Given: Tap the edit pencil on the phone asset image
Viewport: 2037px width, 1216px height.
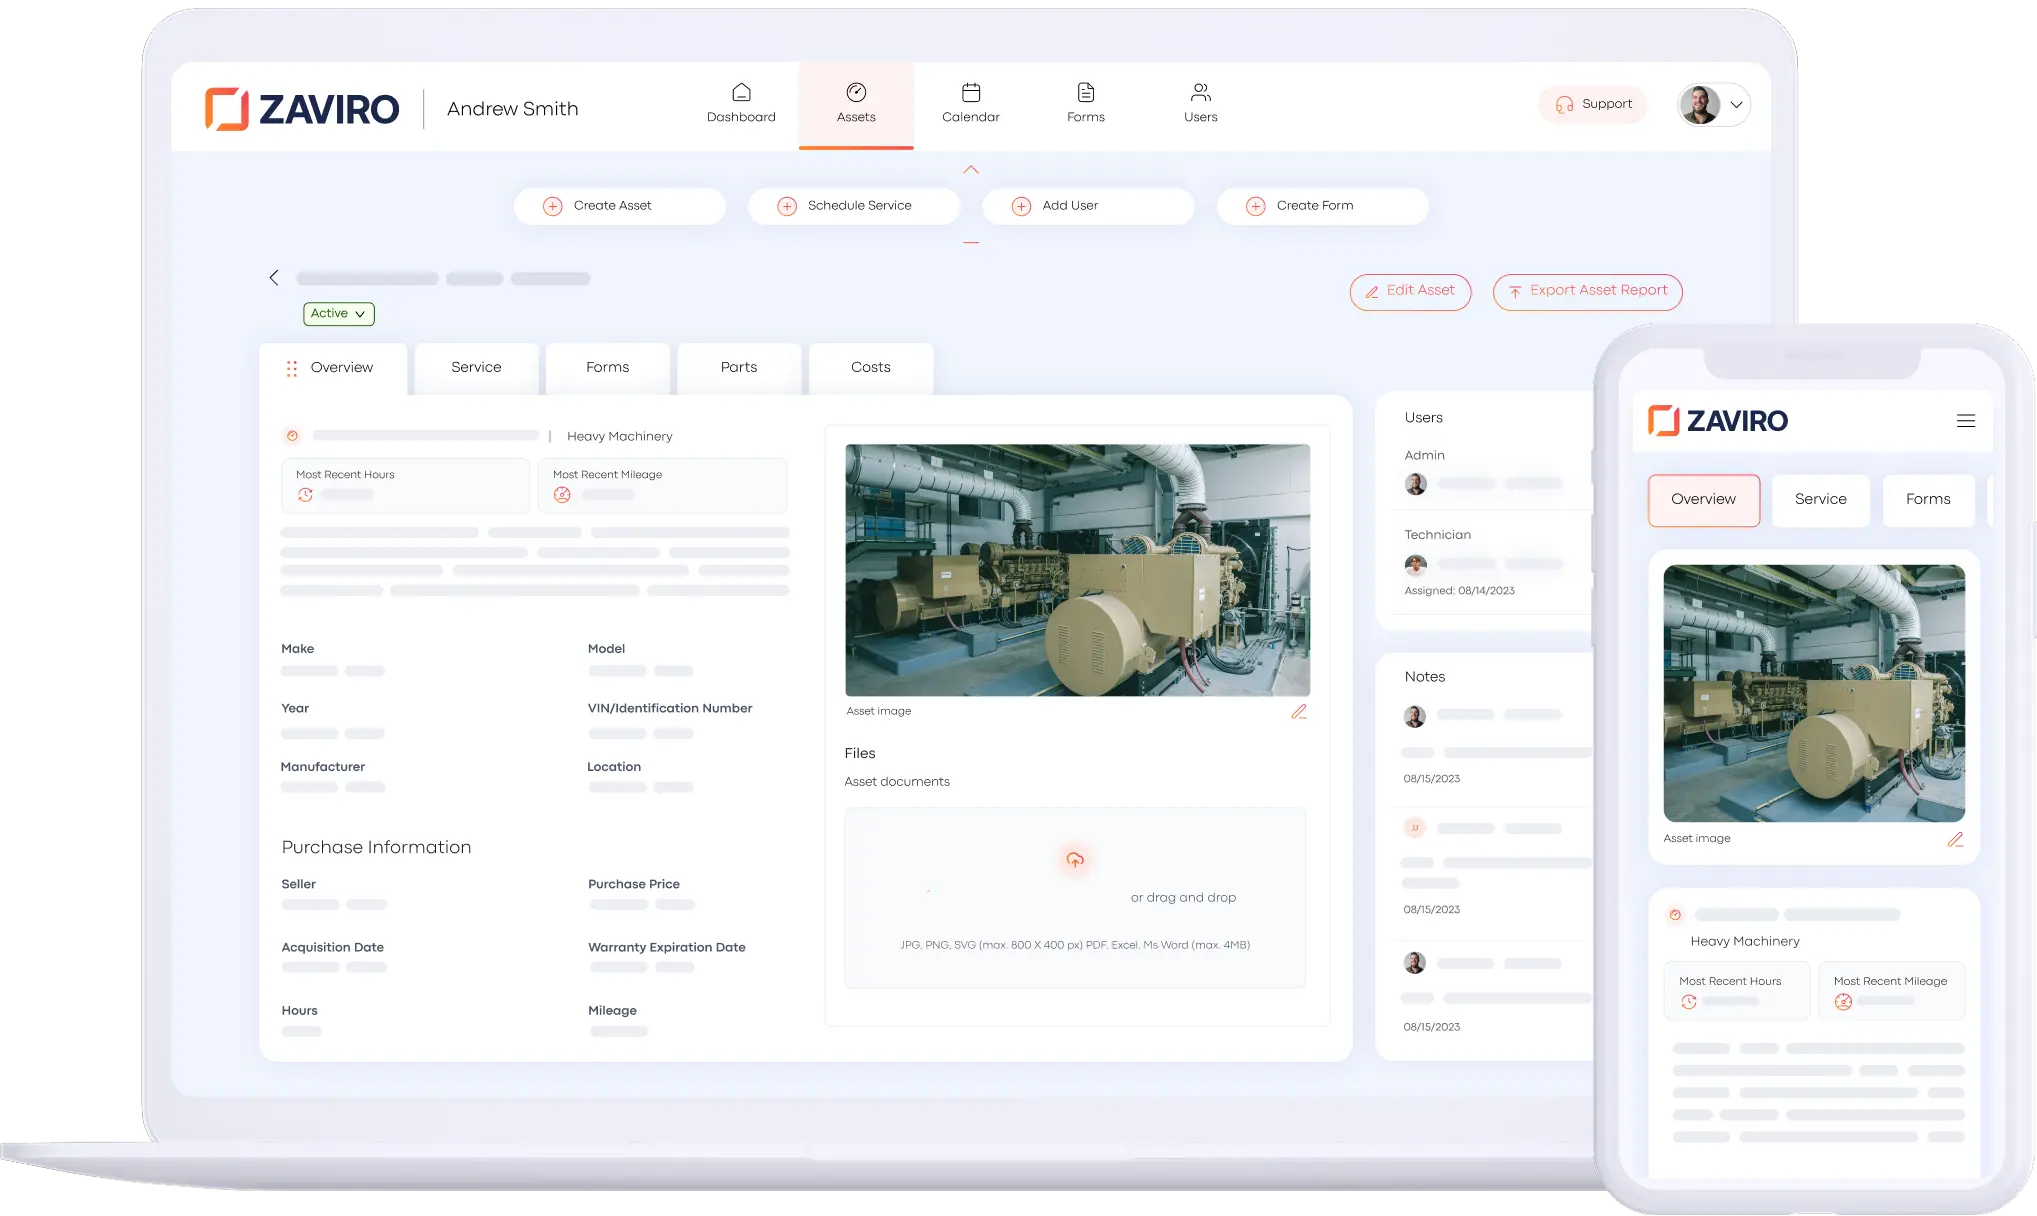Looking at the screenshot, I should point(1954,840).
